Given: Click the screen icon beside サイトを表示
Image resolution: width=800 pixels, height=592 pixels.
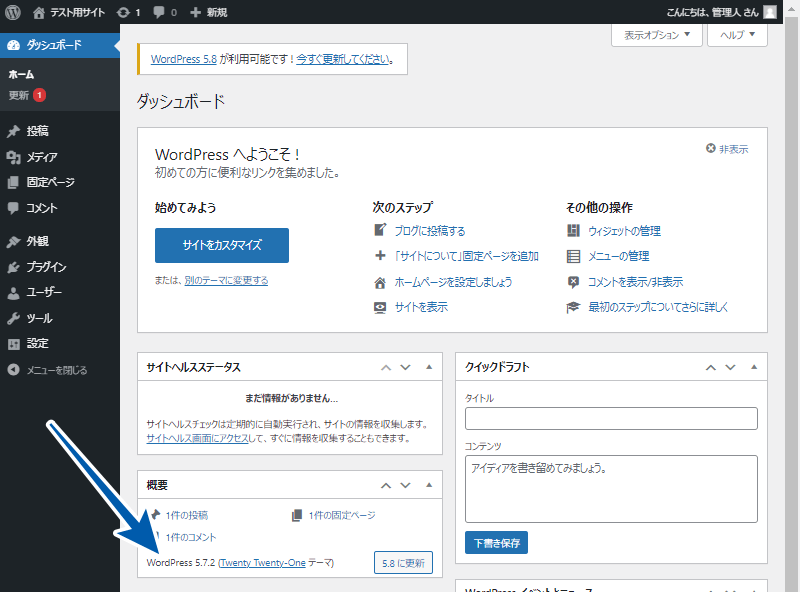Looking at the screenshot, I should coord(380,308).
